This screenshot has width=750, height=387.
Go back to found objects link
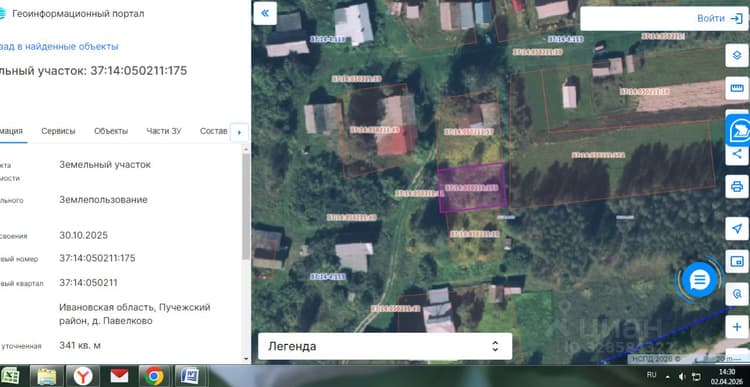click(x=59, y=46)
